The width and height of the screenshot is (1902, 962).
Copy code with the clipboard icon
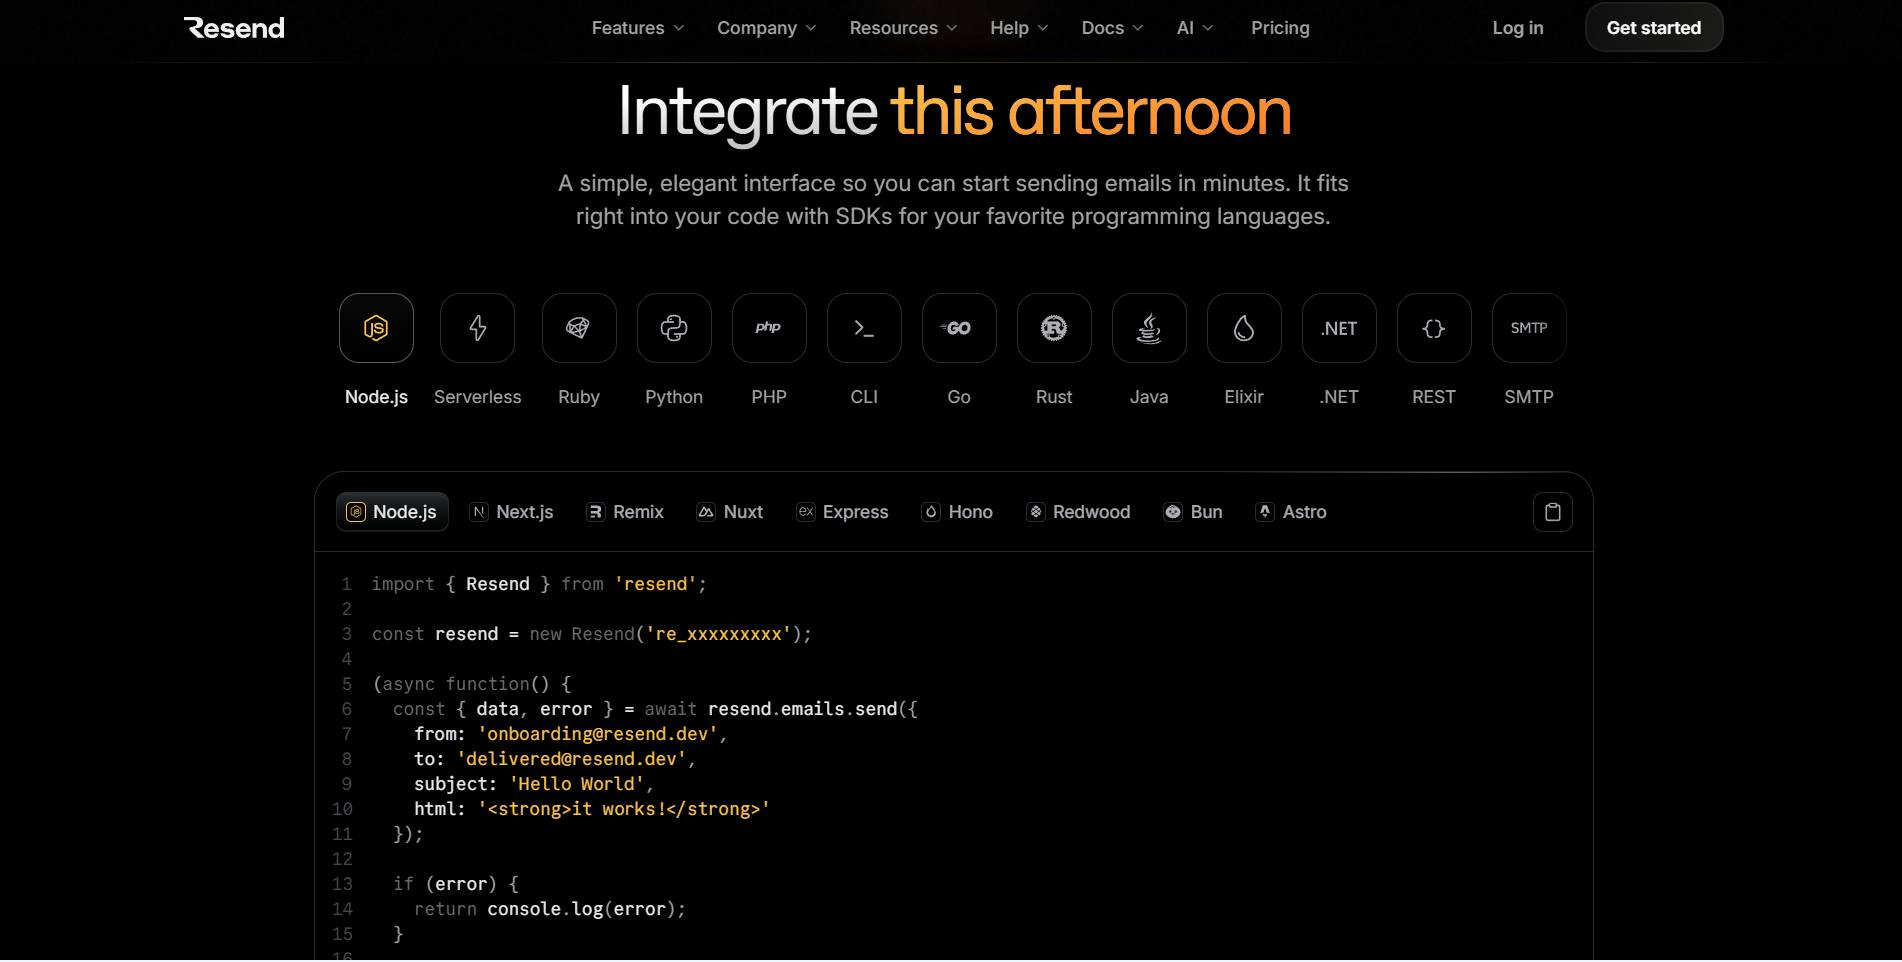[1553, 512]
